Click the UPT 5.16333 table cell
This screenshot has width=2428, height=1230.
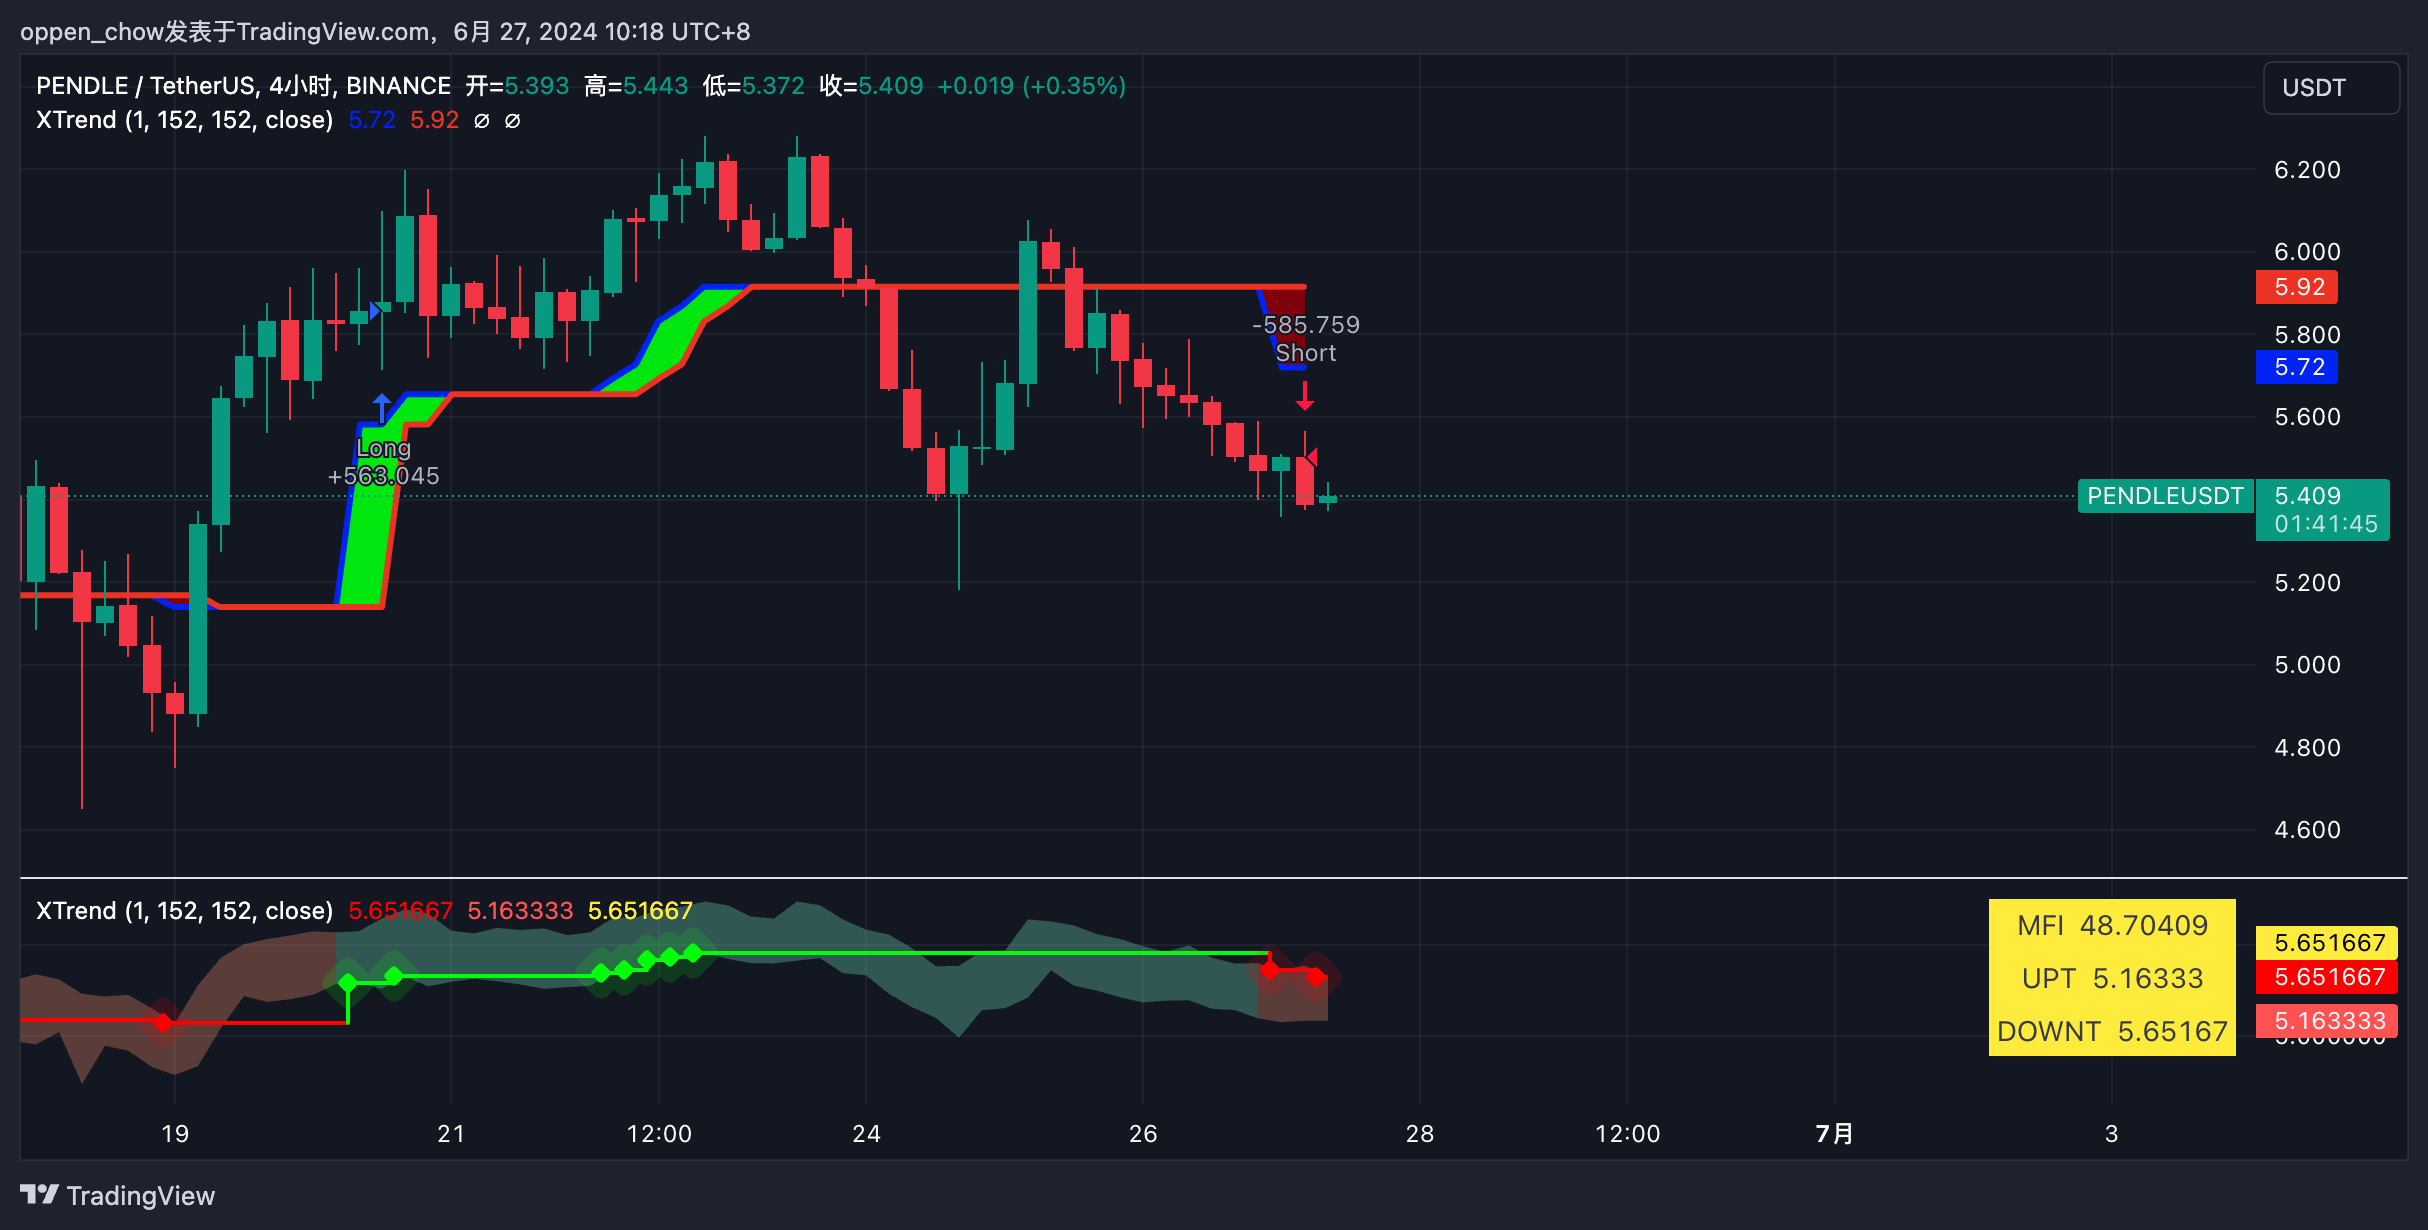tap(2112, 978)
